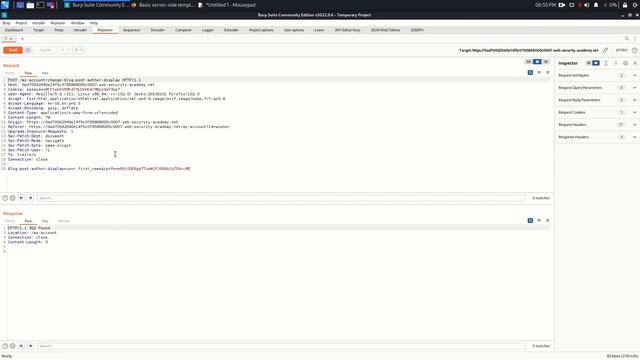640x360 pixels.
Task: Click the Cancel button in Repeater
Action: pos(45,50)
